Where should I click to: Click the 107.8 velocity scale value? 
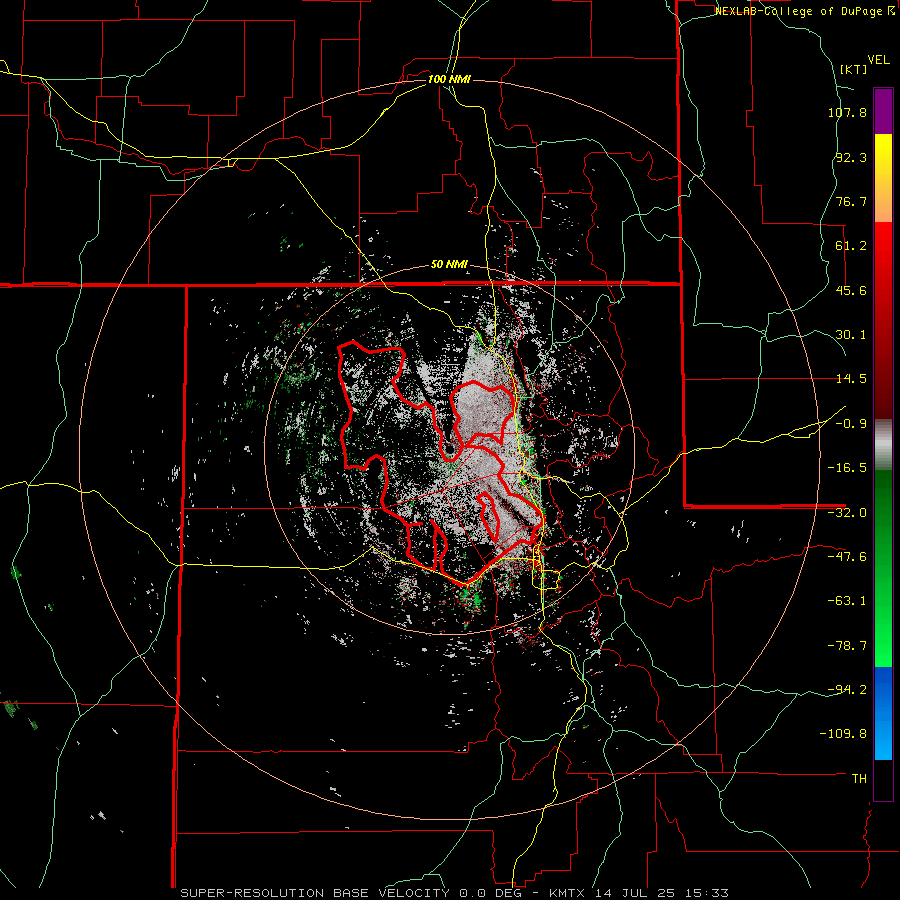847,112
